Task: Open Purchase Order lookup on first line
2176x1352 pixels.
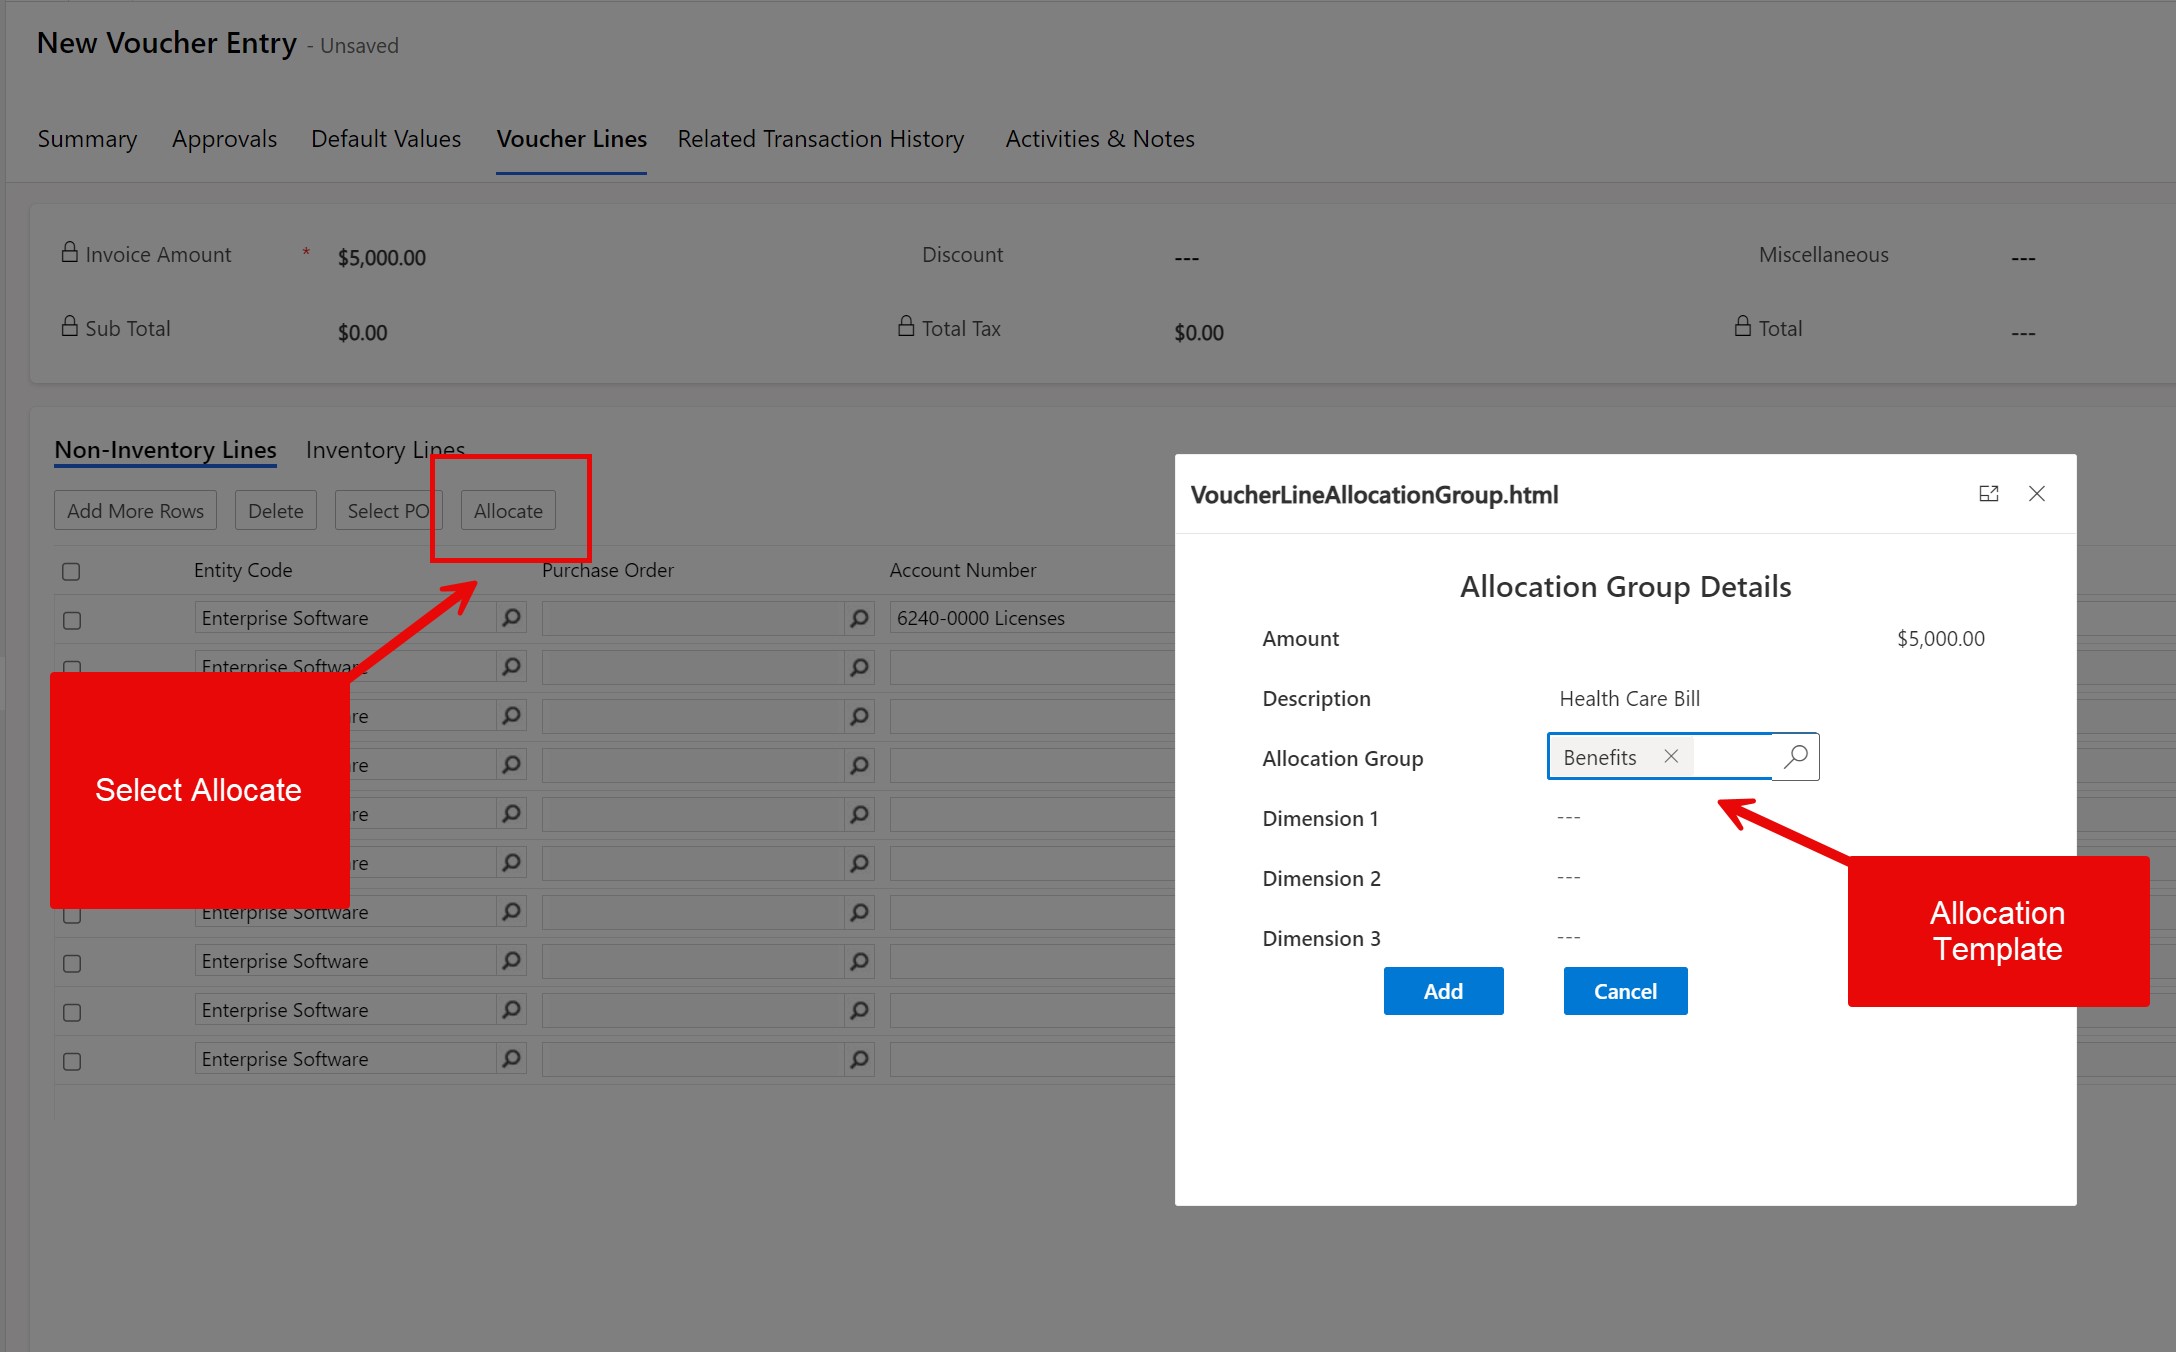Action: pyautogui.click(x=858, y=618)
